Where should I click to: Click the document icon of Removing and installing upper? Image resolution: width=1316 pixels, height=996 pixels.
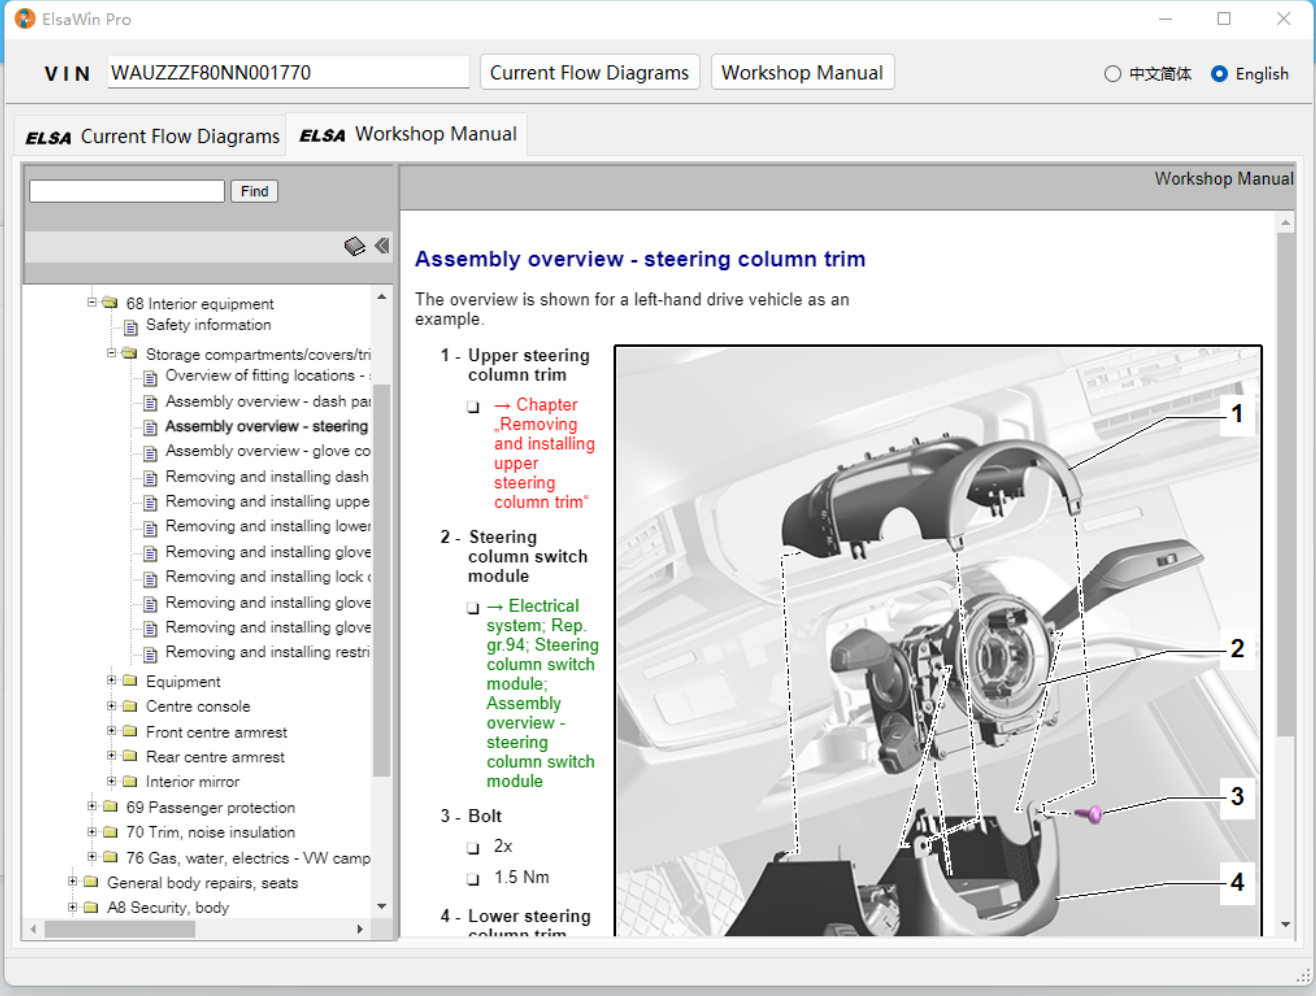[150, 503]
